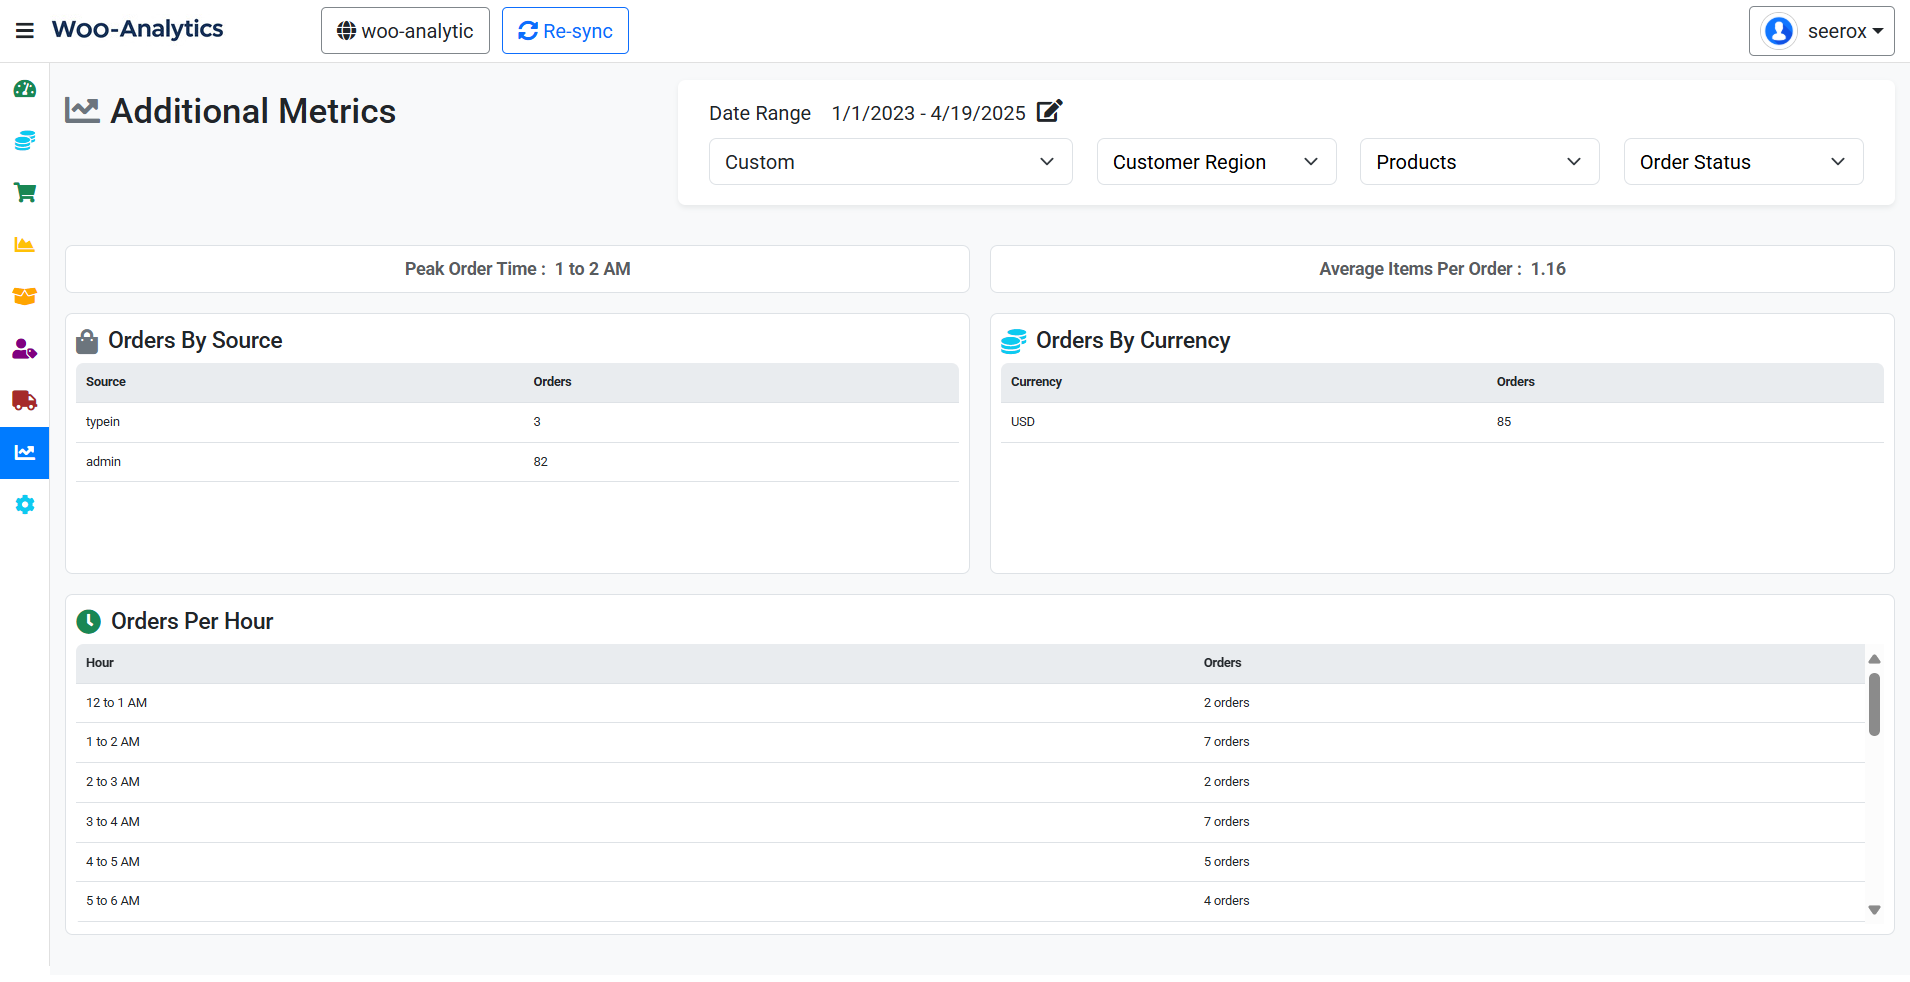Open the yellow area chart sidebar icon
This screenshot has width=1910, height=982.
point(25,245)
